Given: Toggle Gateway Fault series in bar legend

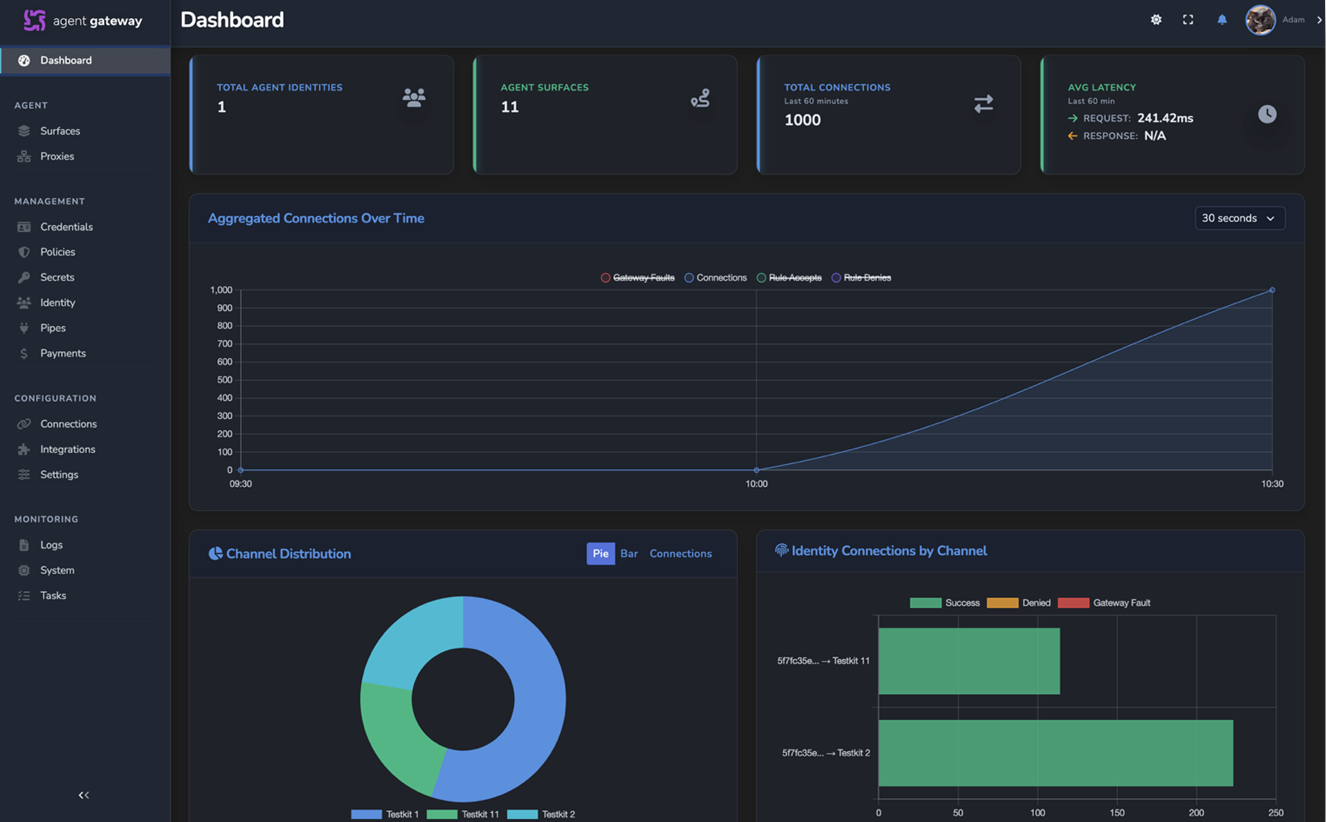Looking at the screenshot, I should (1104, 603).
